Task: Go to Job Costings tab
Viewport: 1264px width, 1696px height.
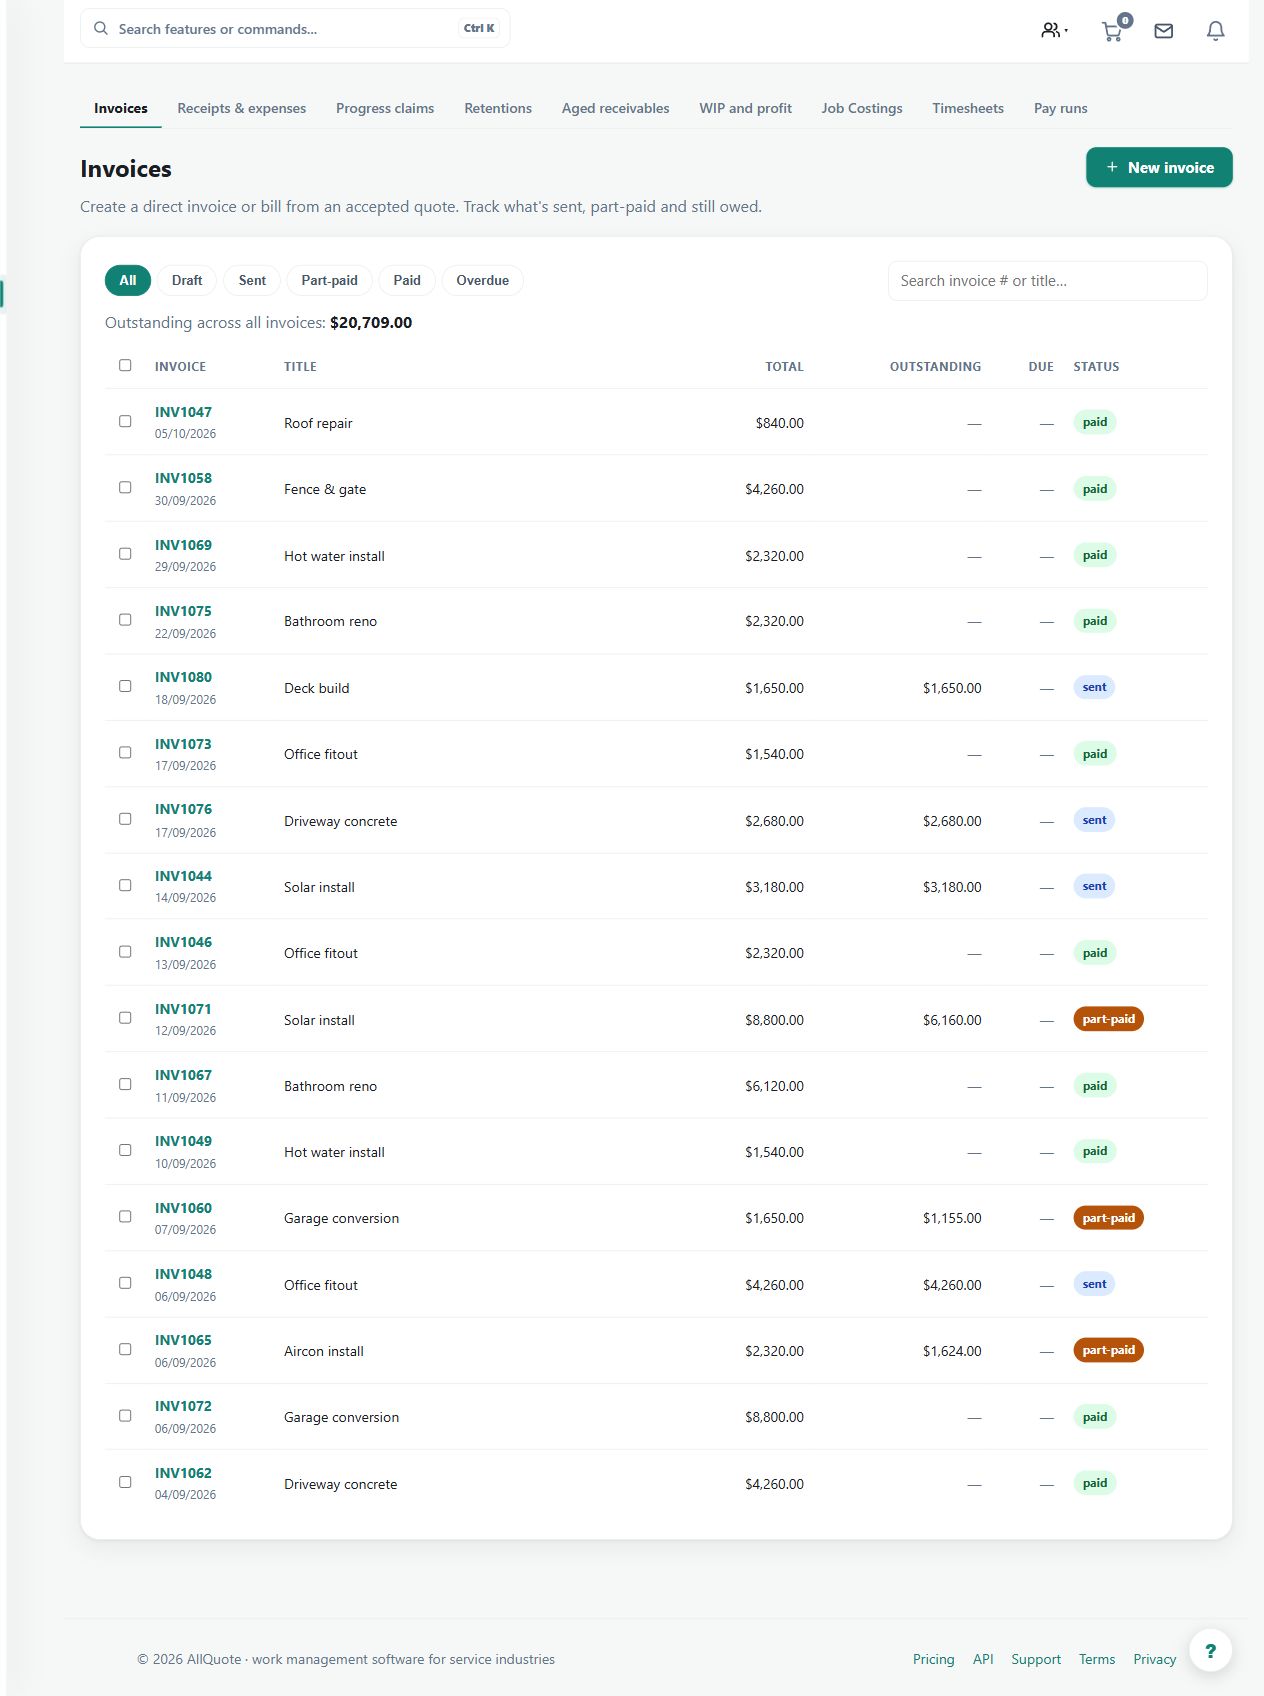Action: coord(862,108)
